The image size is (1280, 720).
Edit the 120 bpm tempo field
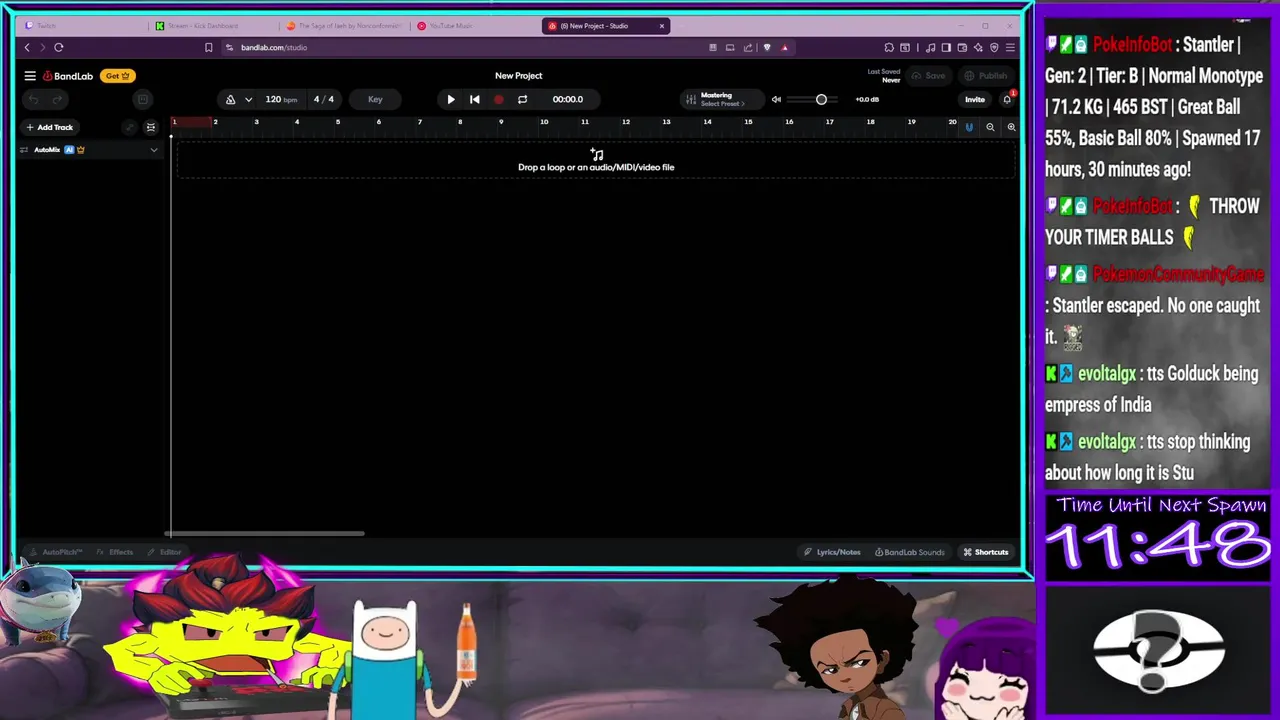tap(281, 99)
